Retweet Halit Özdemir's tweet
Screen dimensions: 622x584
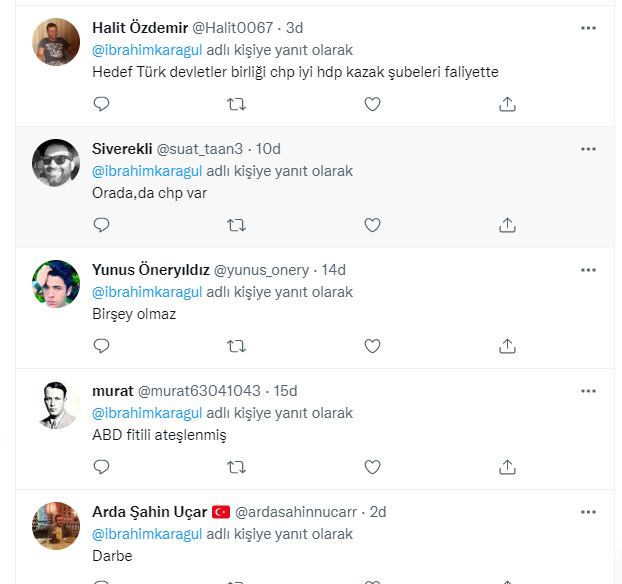tap(237, 104)
